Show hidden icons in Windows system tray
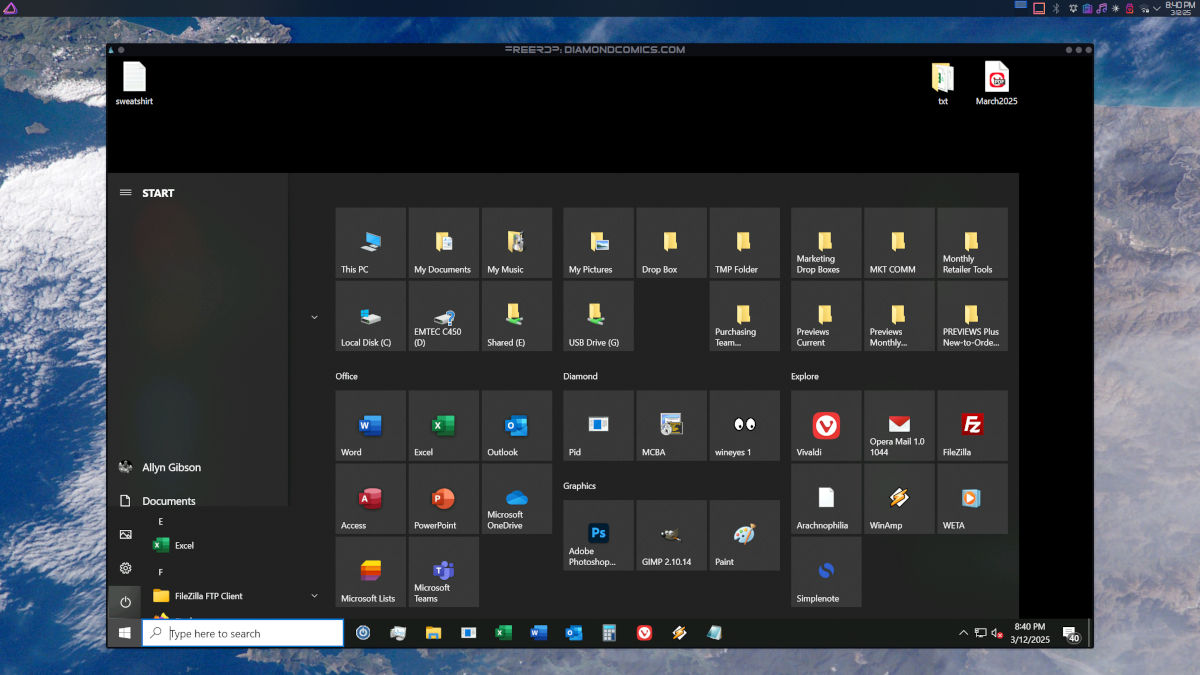 [963, 633]
